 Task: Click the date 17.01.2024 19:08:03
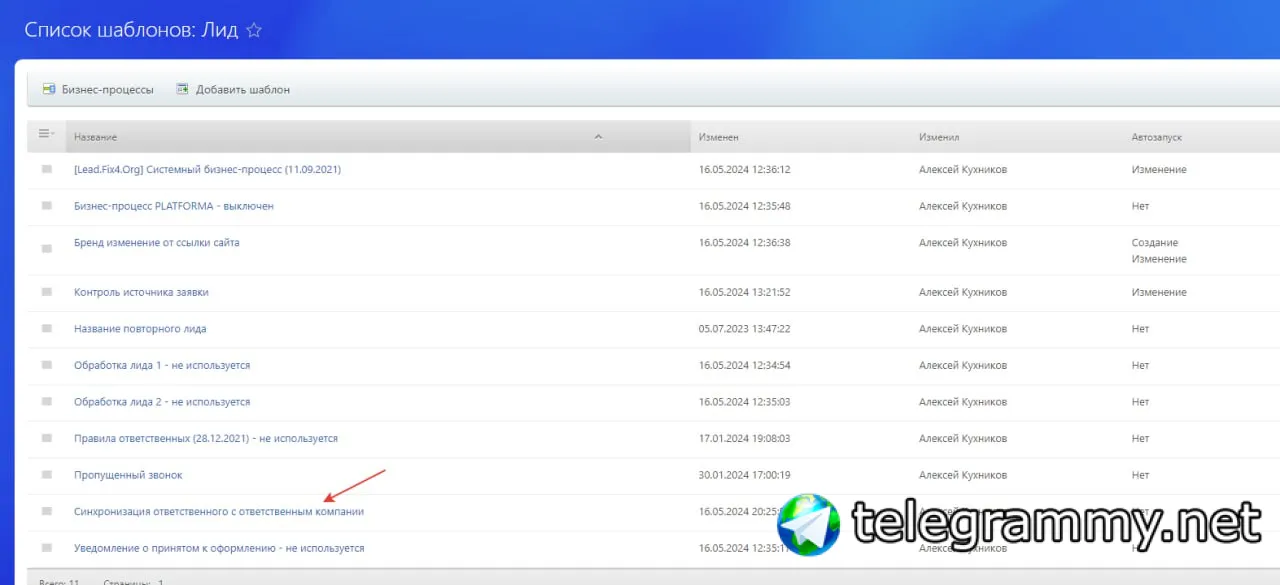[x=745, y=438]
